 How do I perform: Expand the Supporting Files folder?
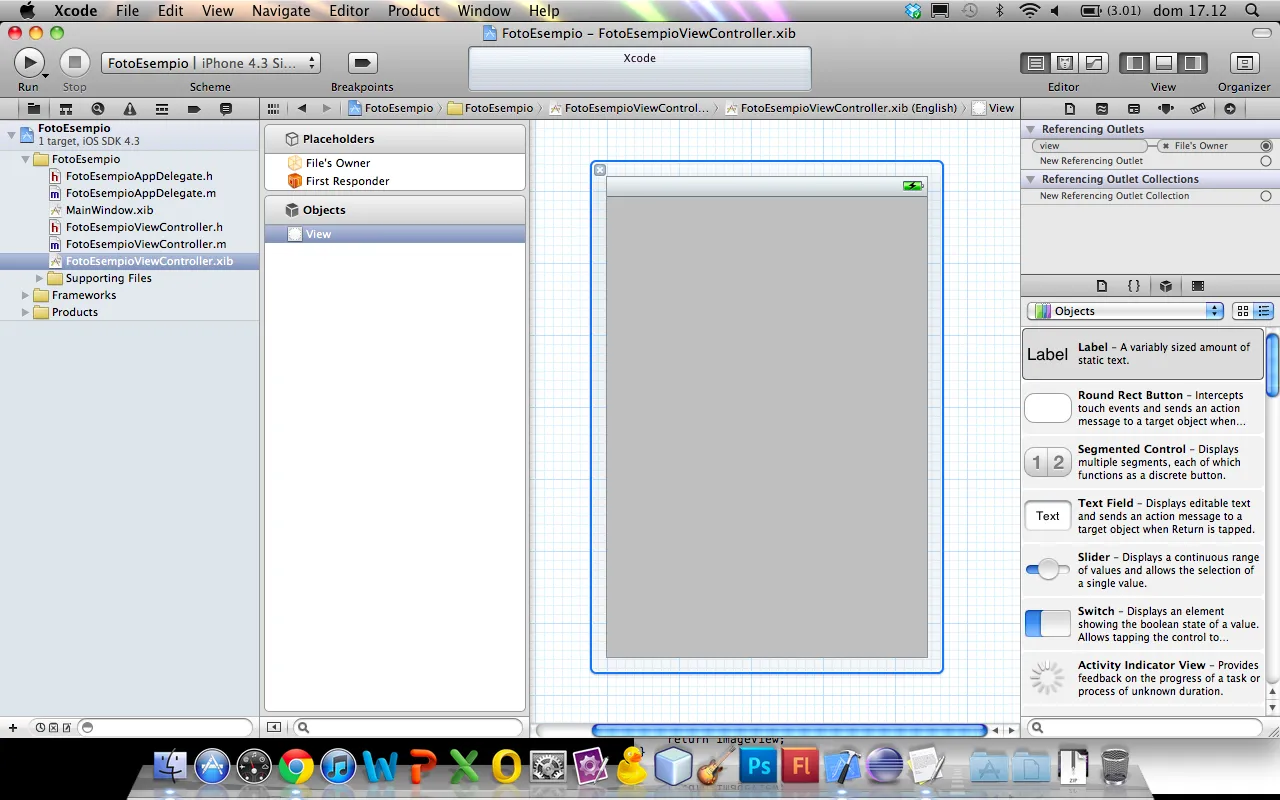40,278
